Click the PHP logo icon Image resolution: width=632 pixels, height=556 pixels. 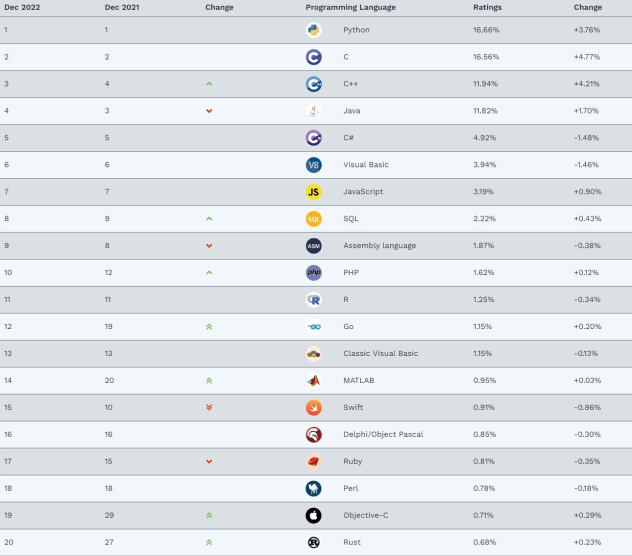tap(314, 272)
